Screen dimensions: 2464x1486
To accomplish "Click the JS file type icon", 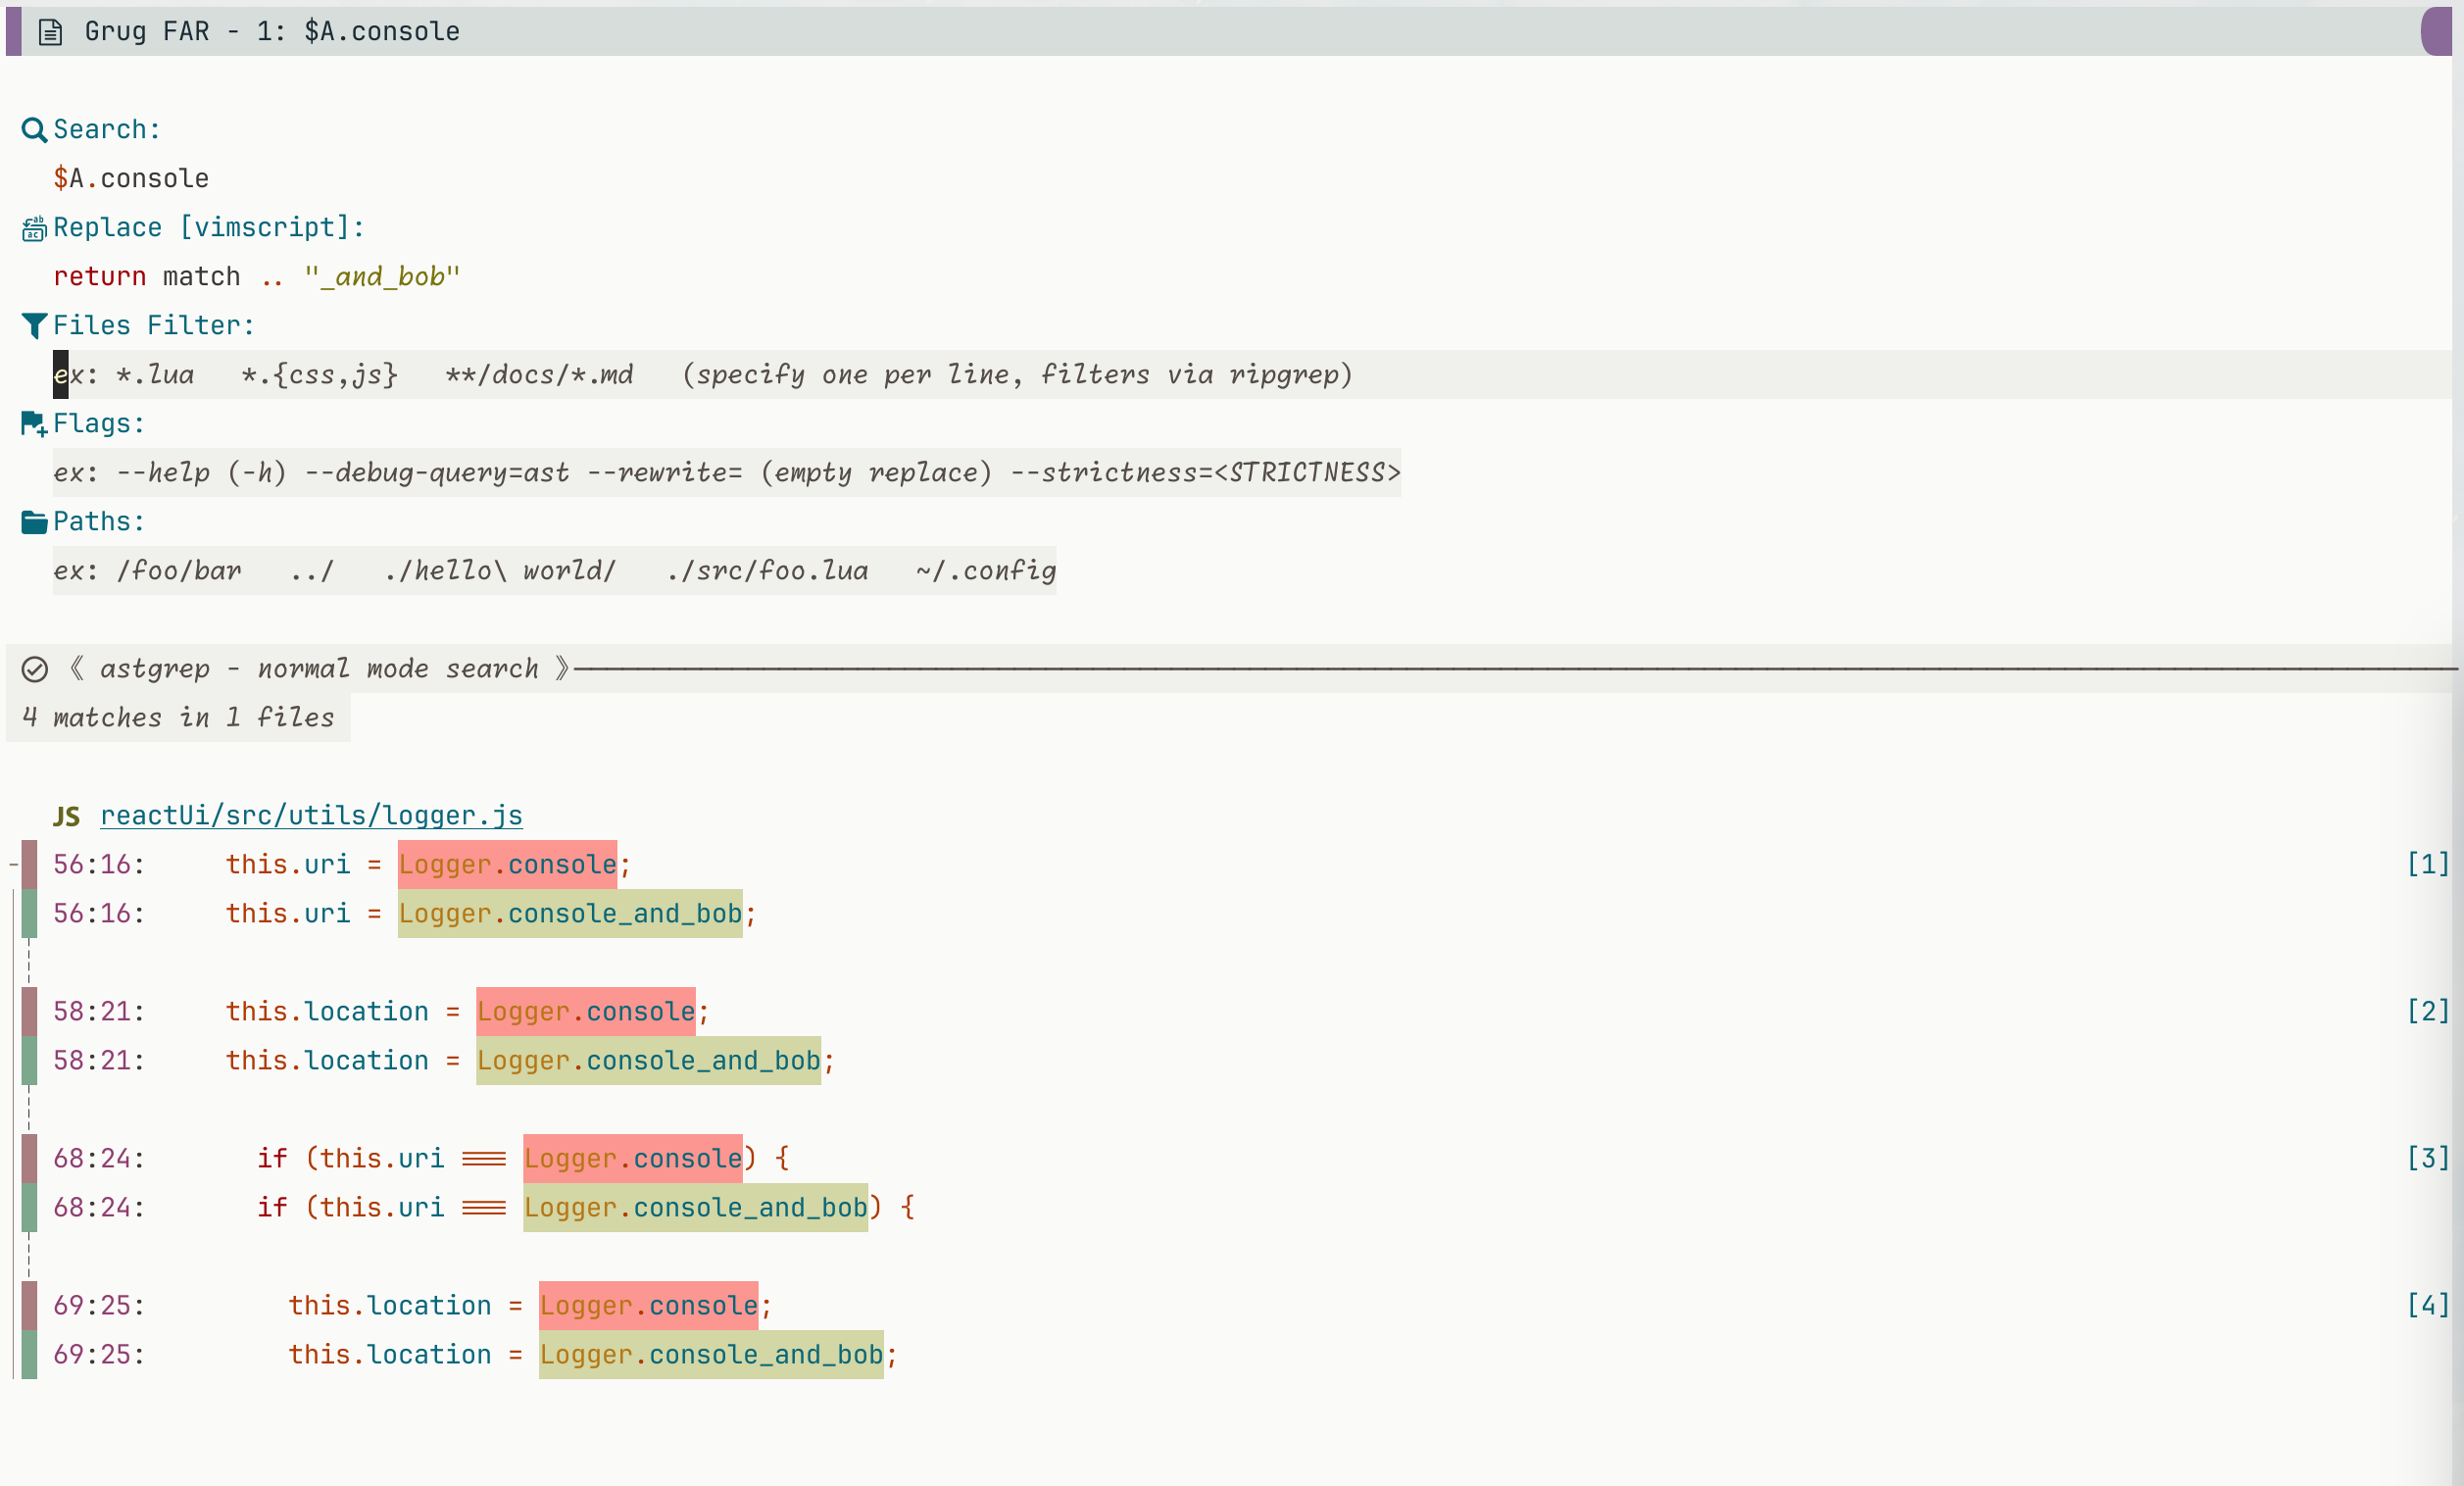I will pos(67,817).
